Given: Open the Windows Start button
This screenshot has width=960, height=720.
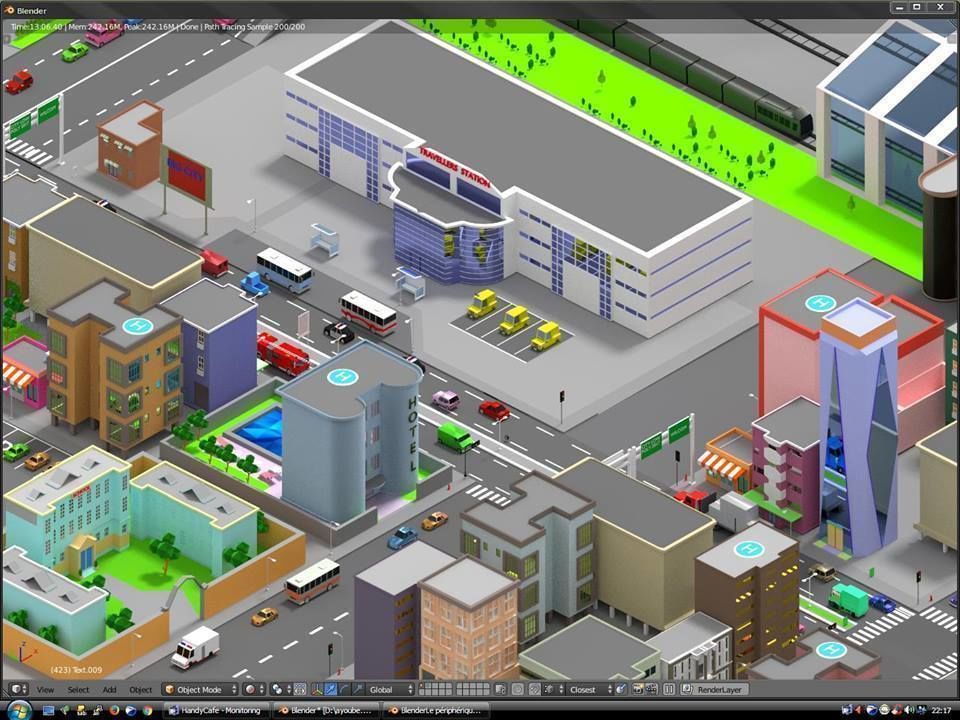Looking at the screenshot, I should pyautogui.click(x=19, y=710).
